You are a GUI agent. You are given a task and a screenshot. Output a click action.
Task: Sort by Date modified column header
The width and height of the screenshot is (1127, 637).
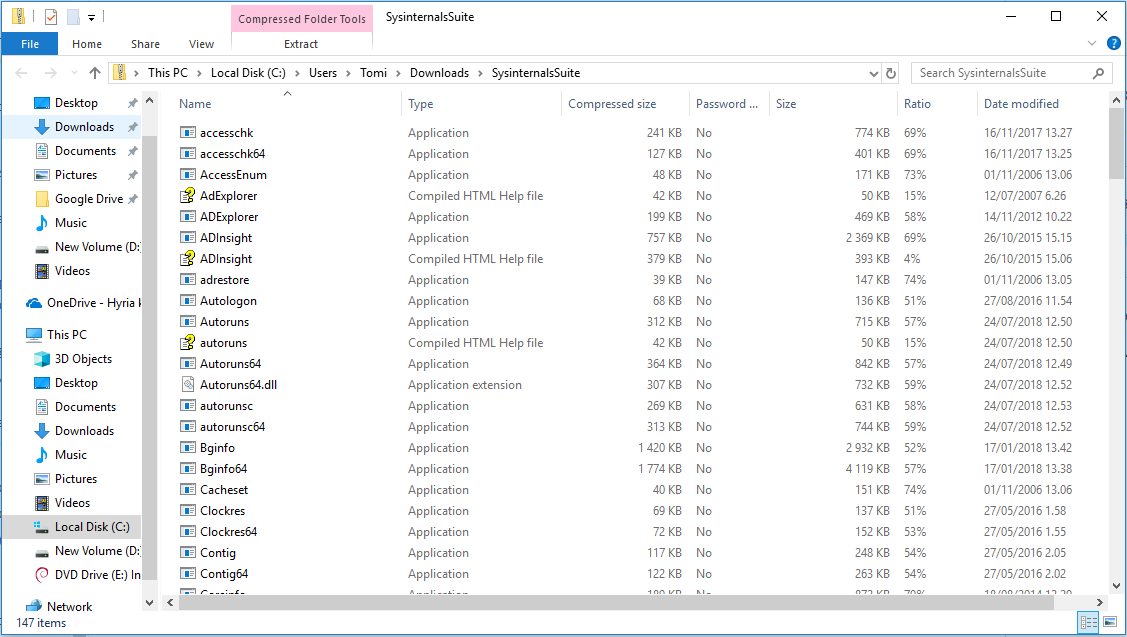click(x=1042, y=104)
